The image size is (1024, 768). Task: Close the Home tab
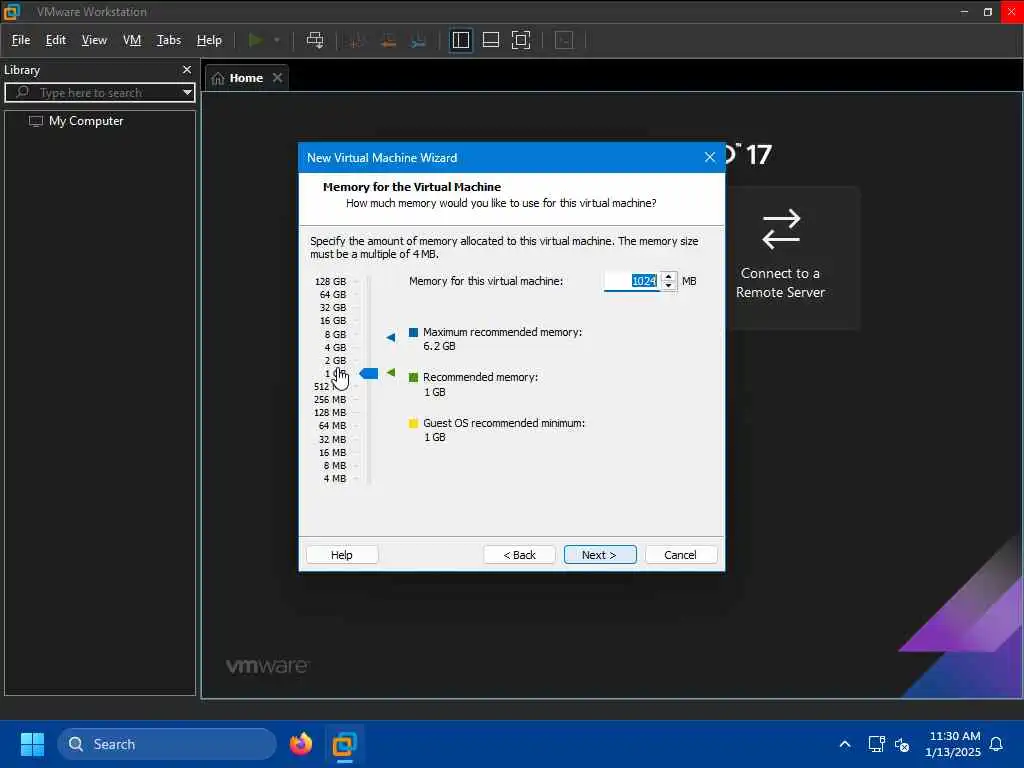(278, 78)
